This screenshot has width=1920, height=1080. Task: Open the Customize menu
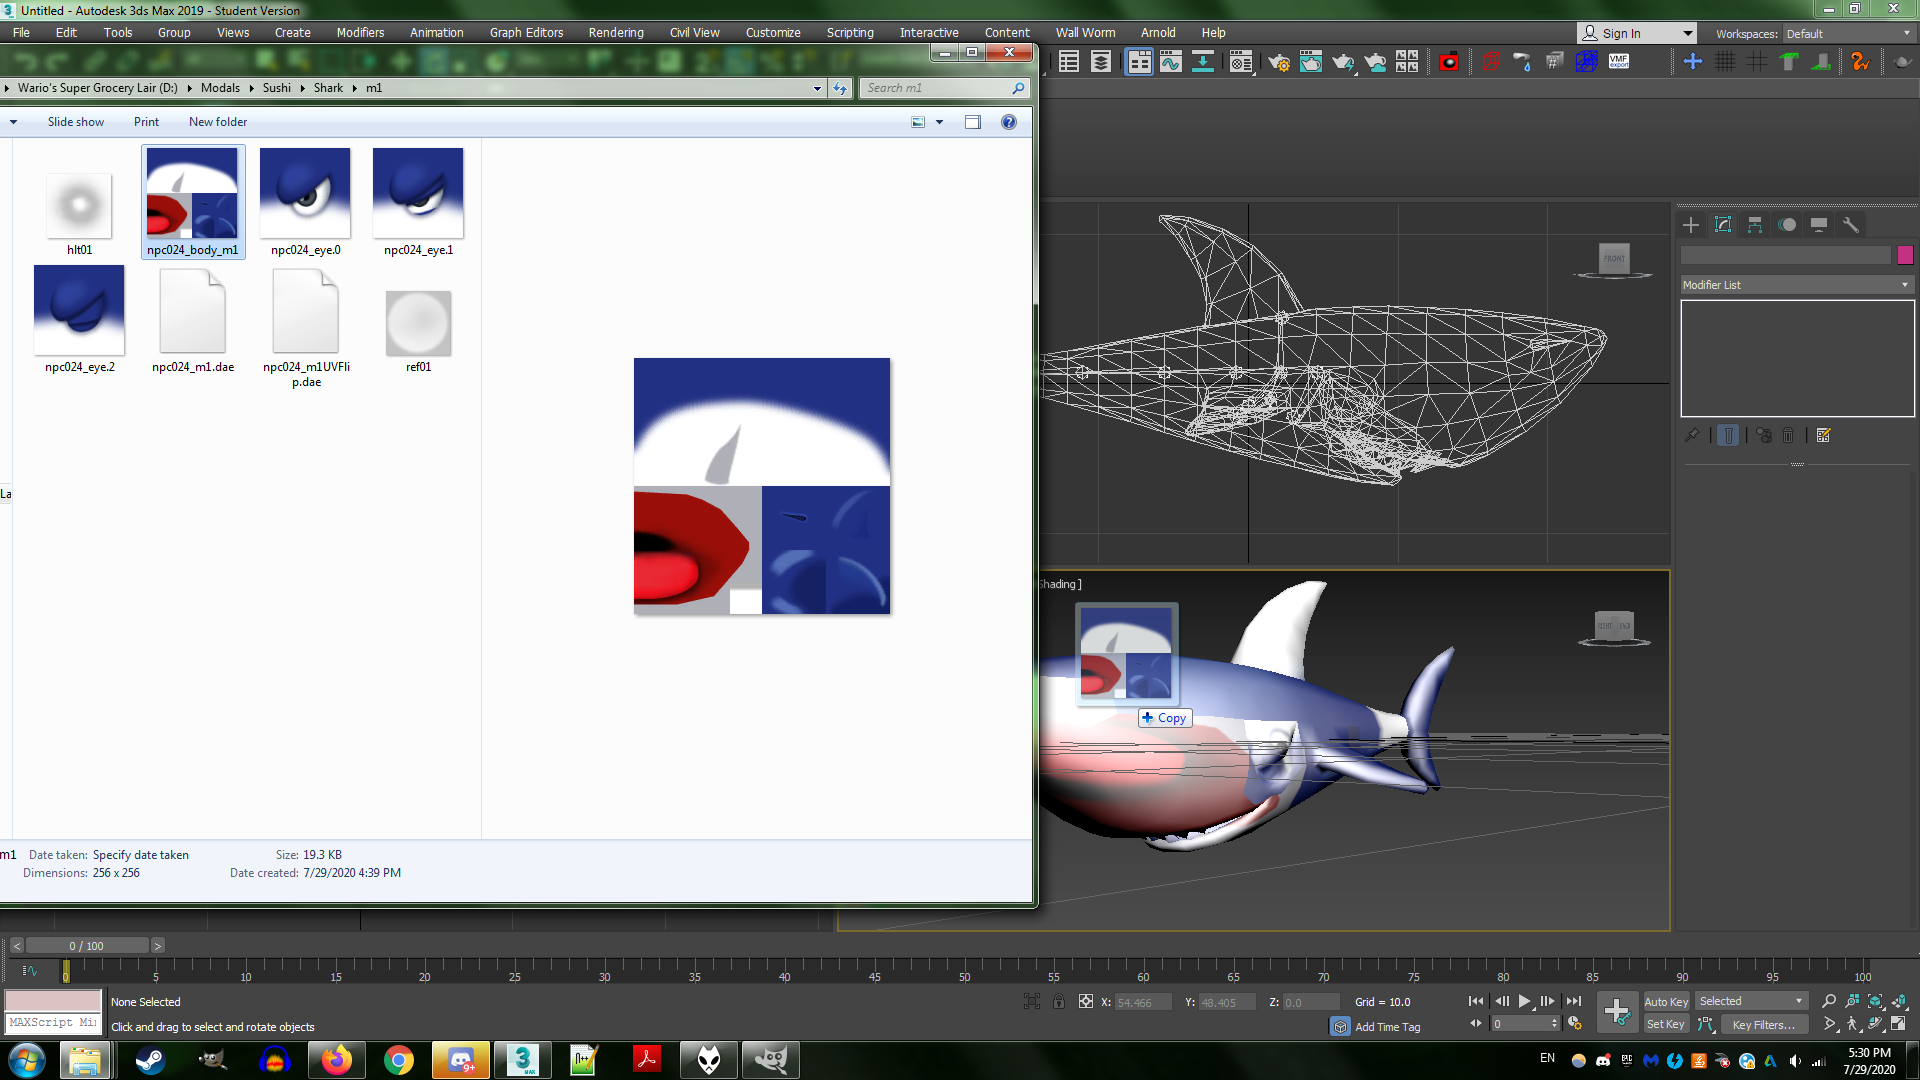click(x=773, y=32)
